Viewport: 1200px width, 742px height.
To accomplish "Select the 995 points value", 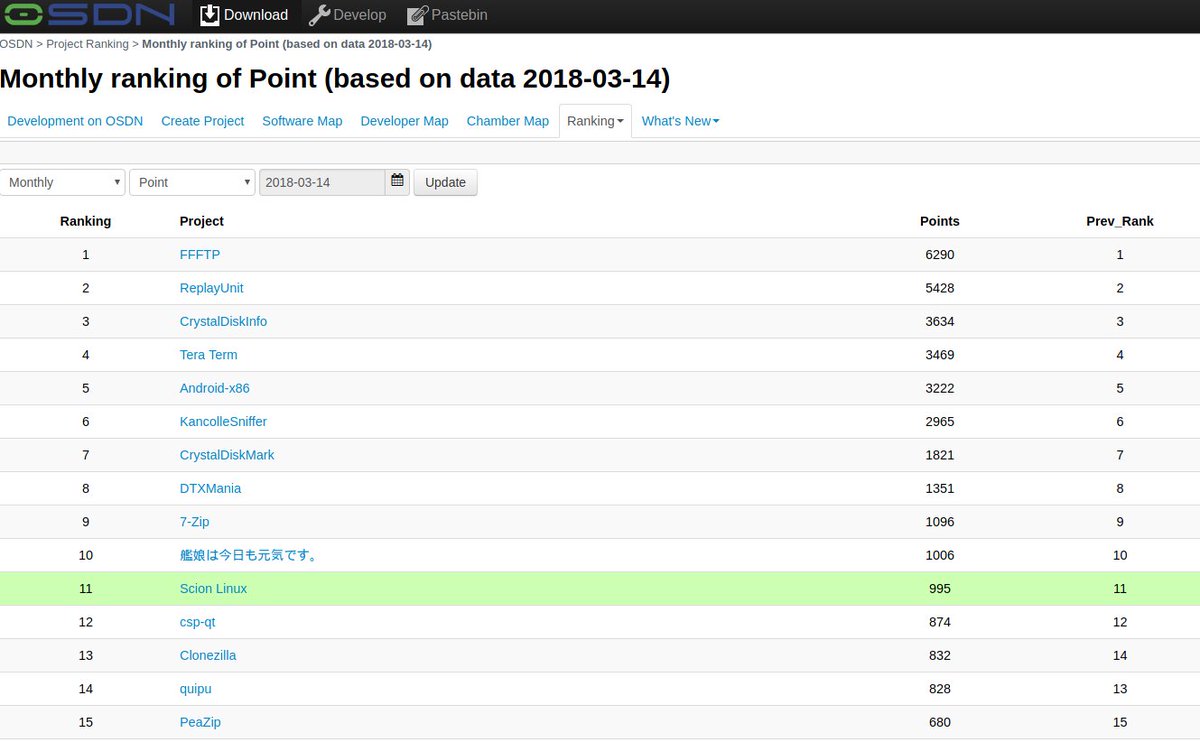I will pyautogui.click(x=940, y=589).
